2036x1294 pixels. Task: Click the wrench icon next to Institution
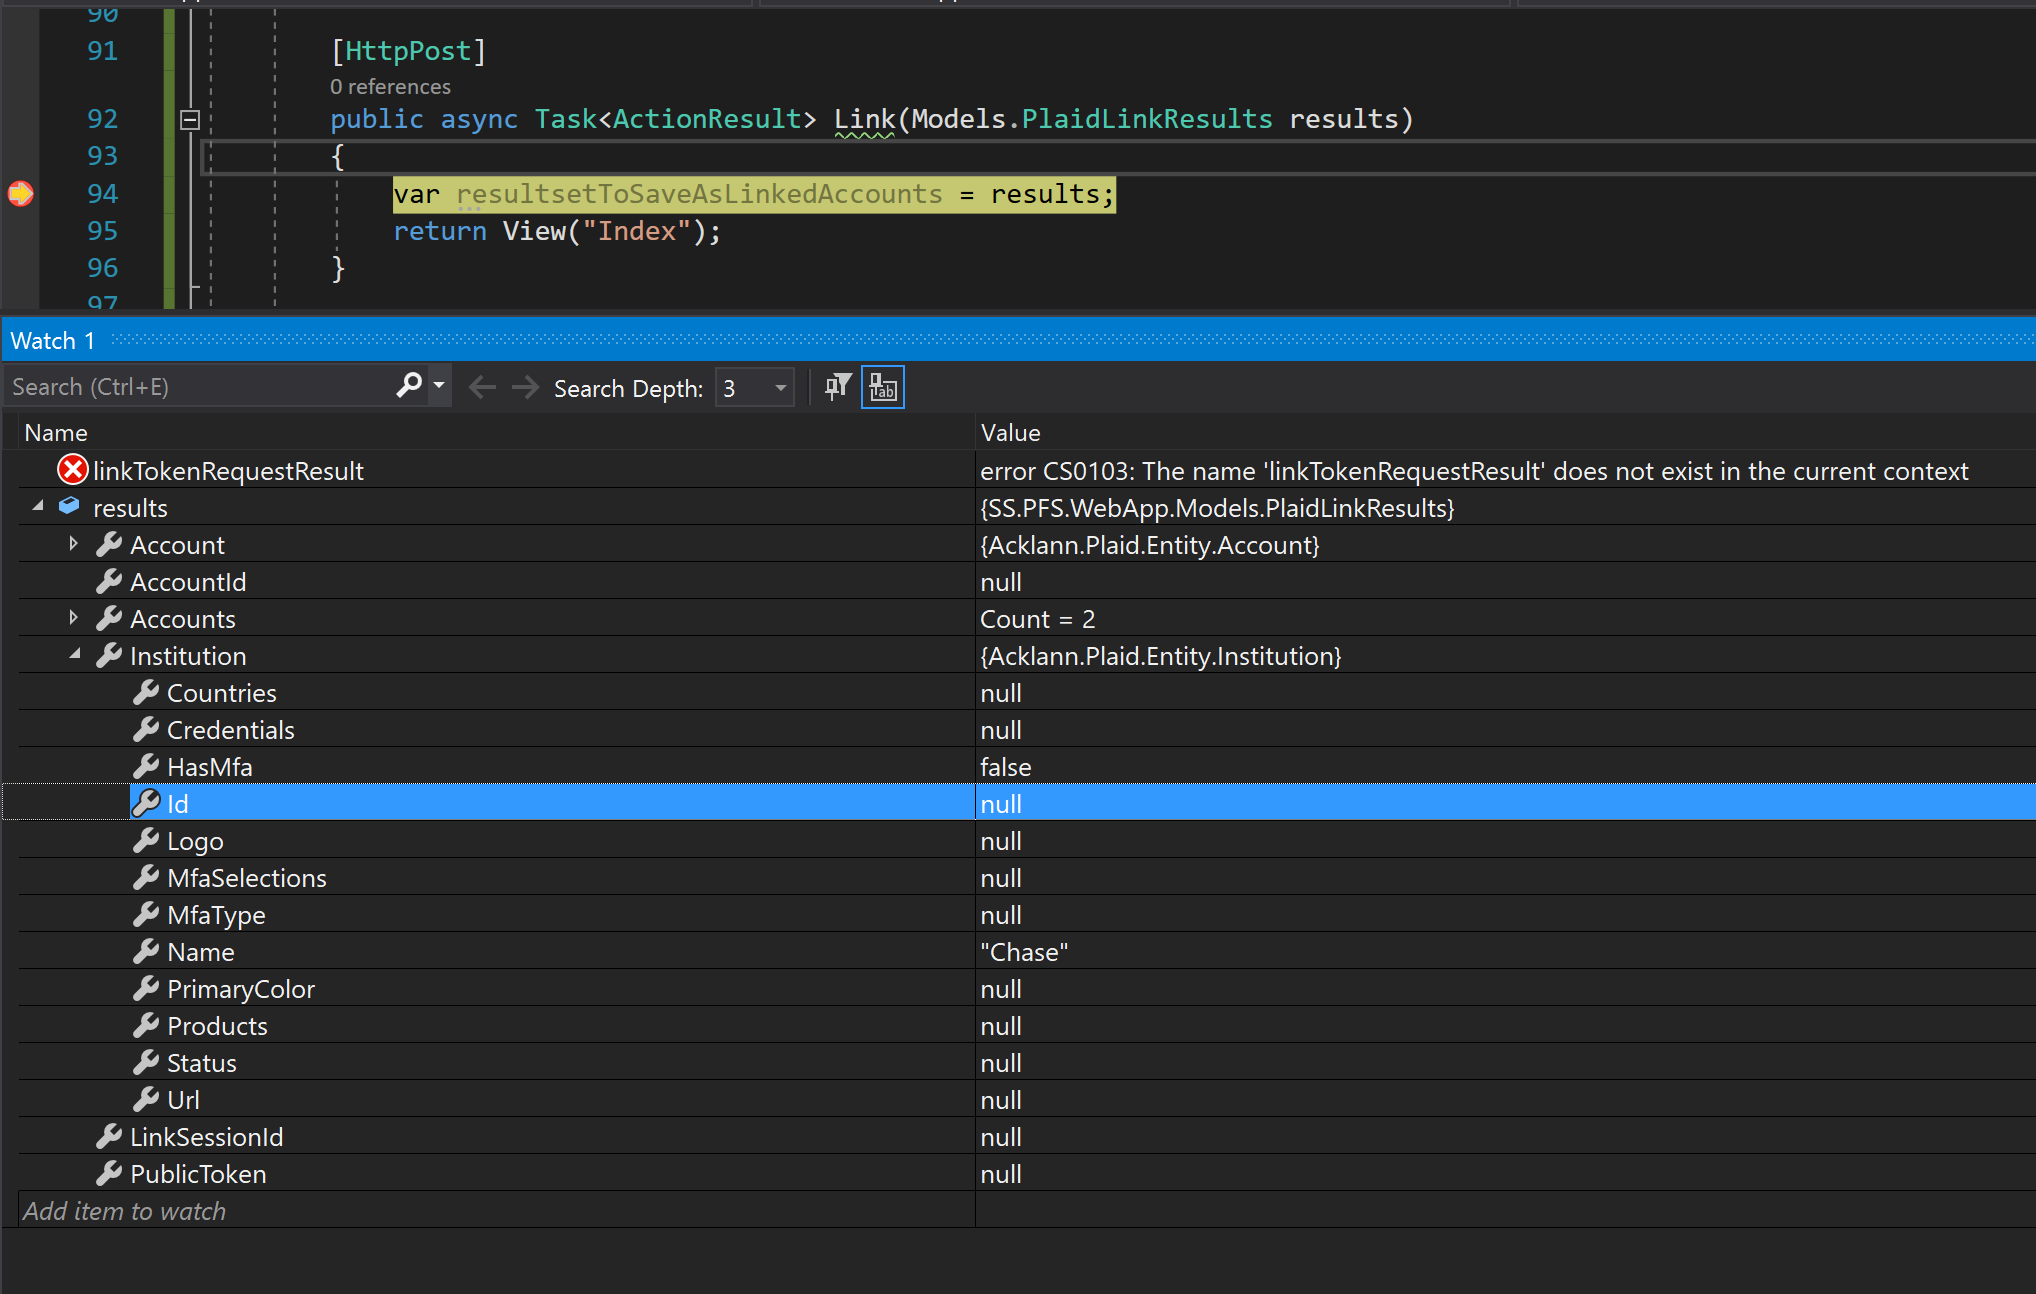[109, 655]
